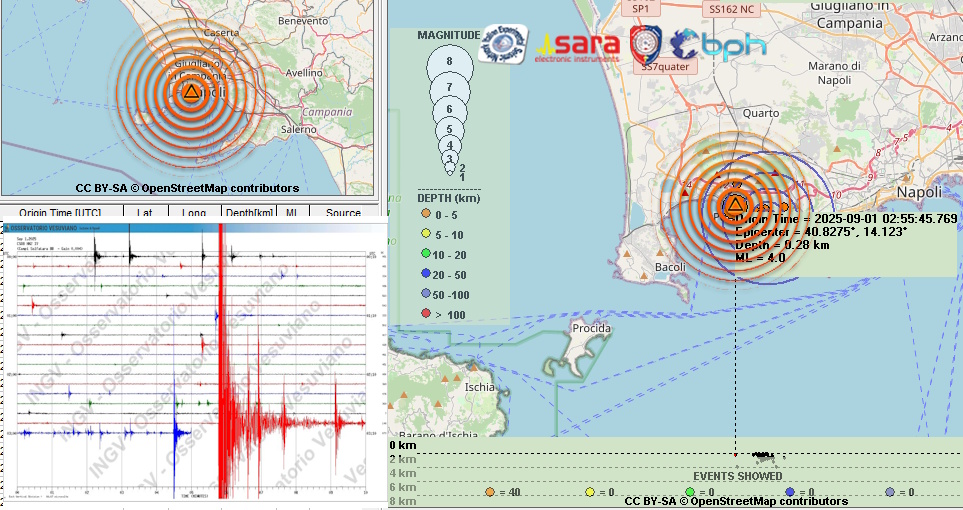Click the SS7quater road shield
This screenshot has width=963, height=510.
click(x=659, y=67)
